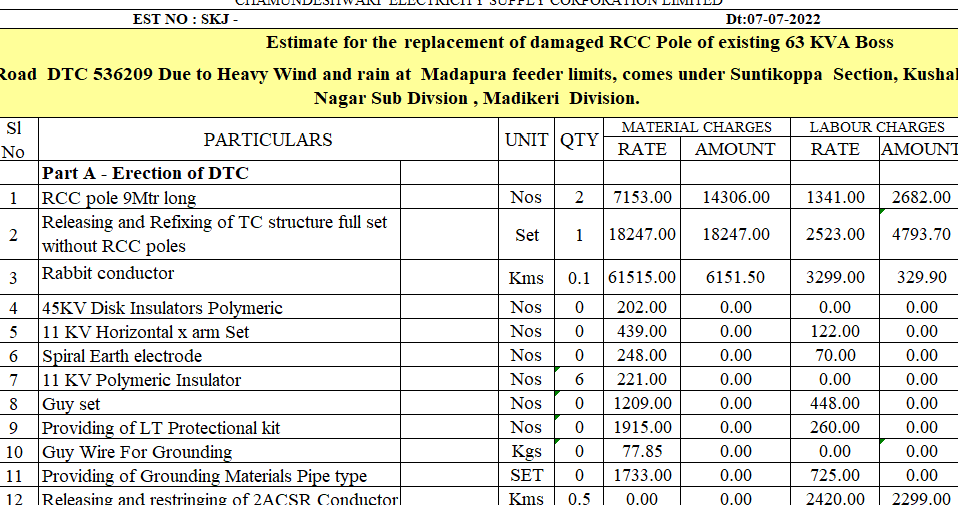Click the PARTICULARS column header cell

[268, 139]
